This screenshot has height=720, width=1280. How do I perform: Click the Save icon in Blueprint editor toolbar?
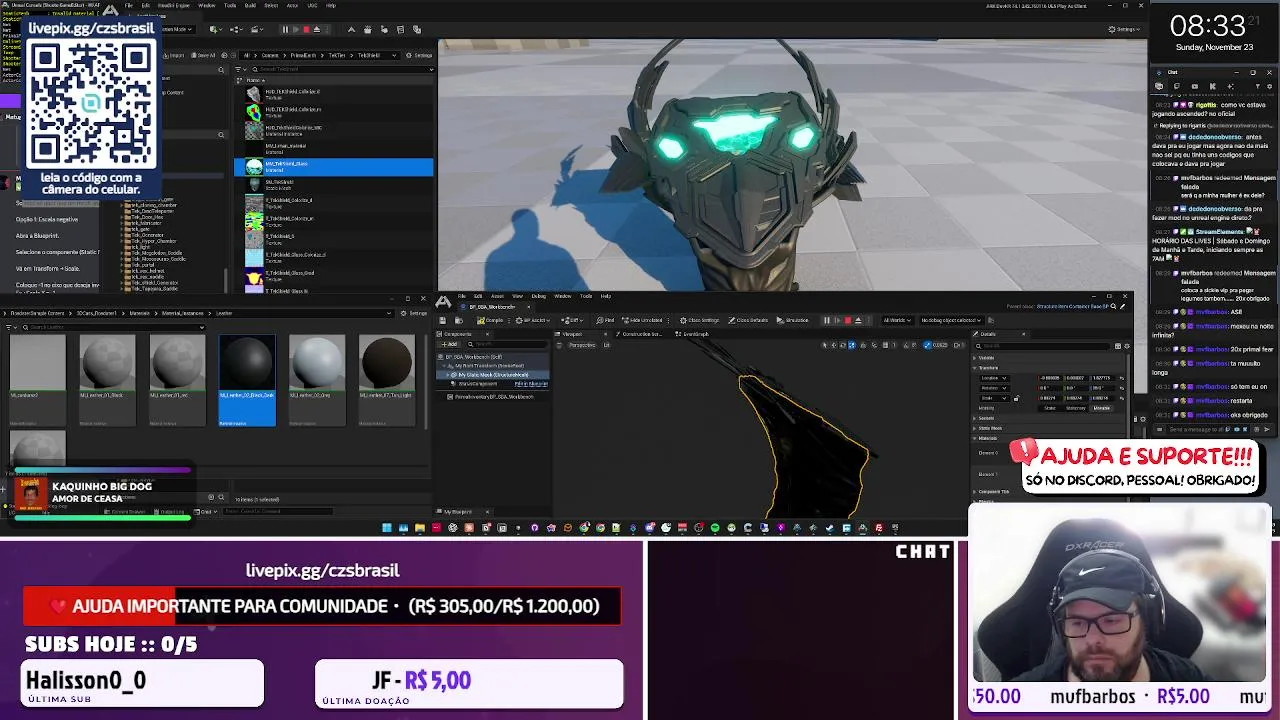tap(443, 320)
